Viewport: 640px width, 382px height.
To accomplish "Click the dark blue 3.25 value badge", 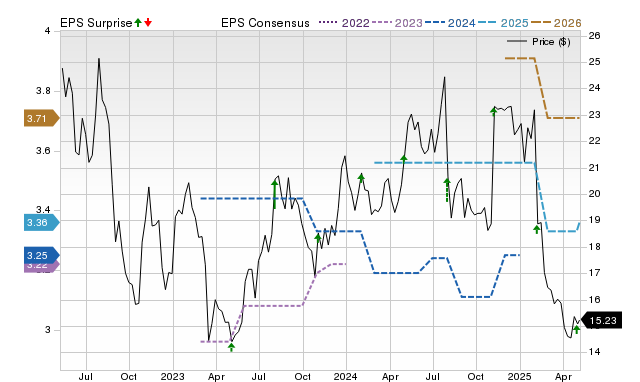I will 41,255.
